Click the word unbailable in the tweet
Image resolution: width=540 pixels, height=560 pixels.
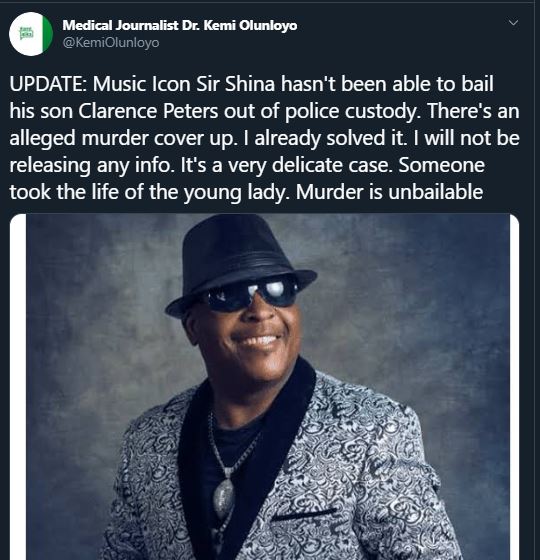coord(435,192)
